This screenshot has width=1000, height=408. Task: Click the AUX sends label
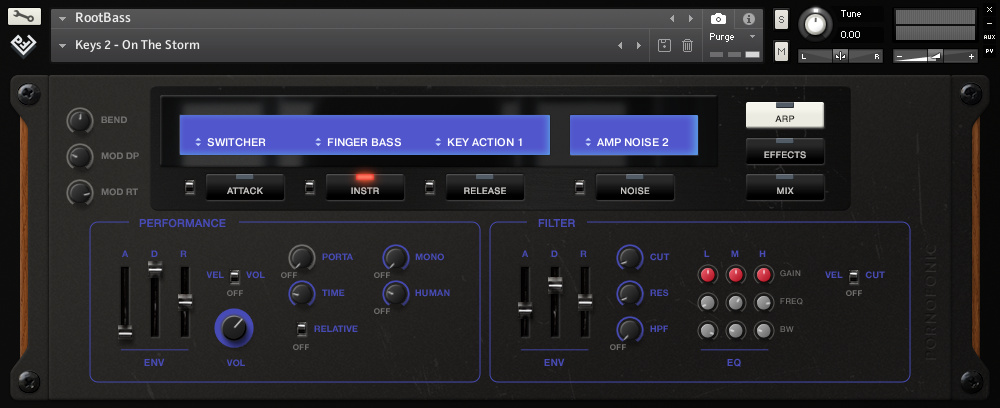click(x=989, y=37)
